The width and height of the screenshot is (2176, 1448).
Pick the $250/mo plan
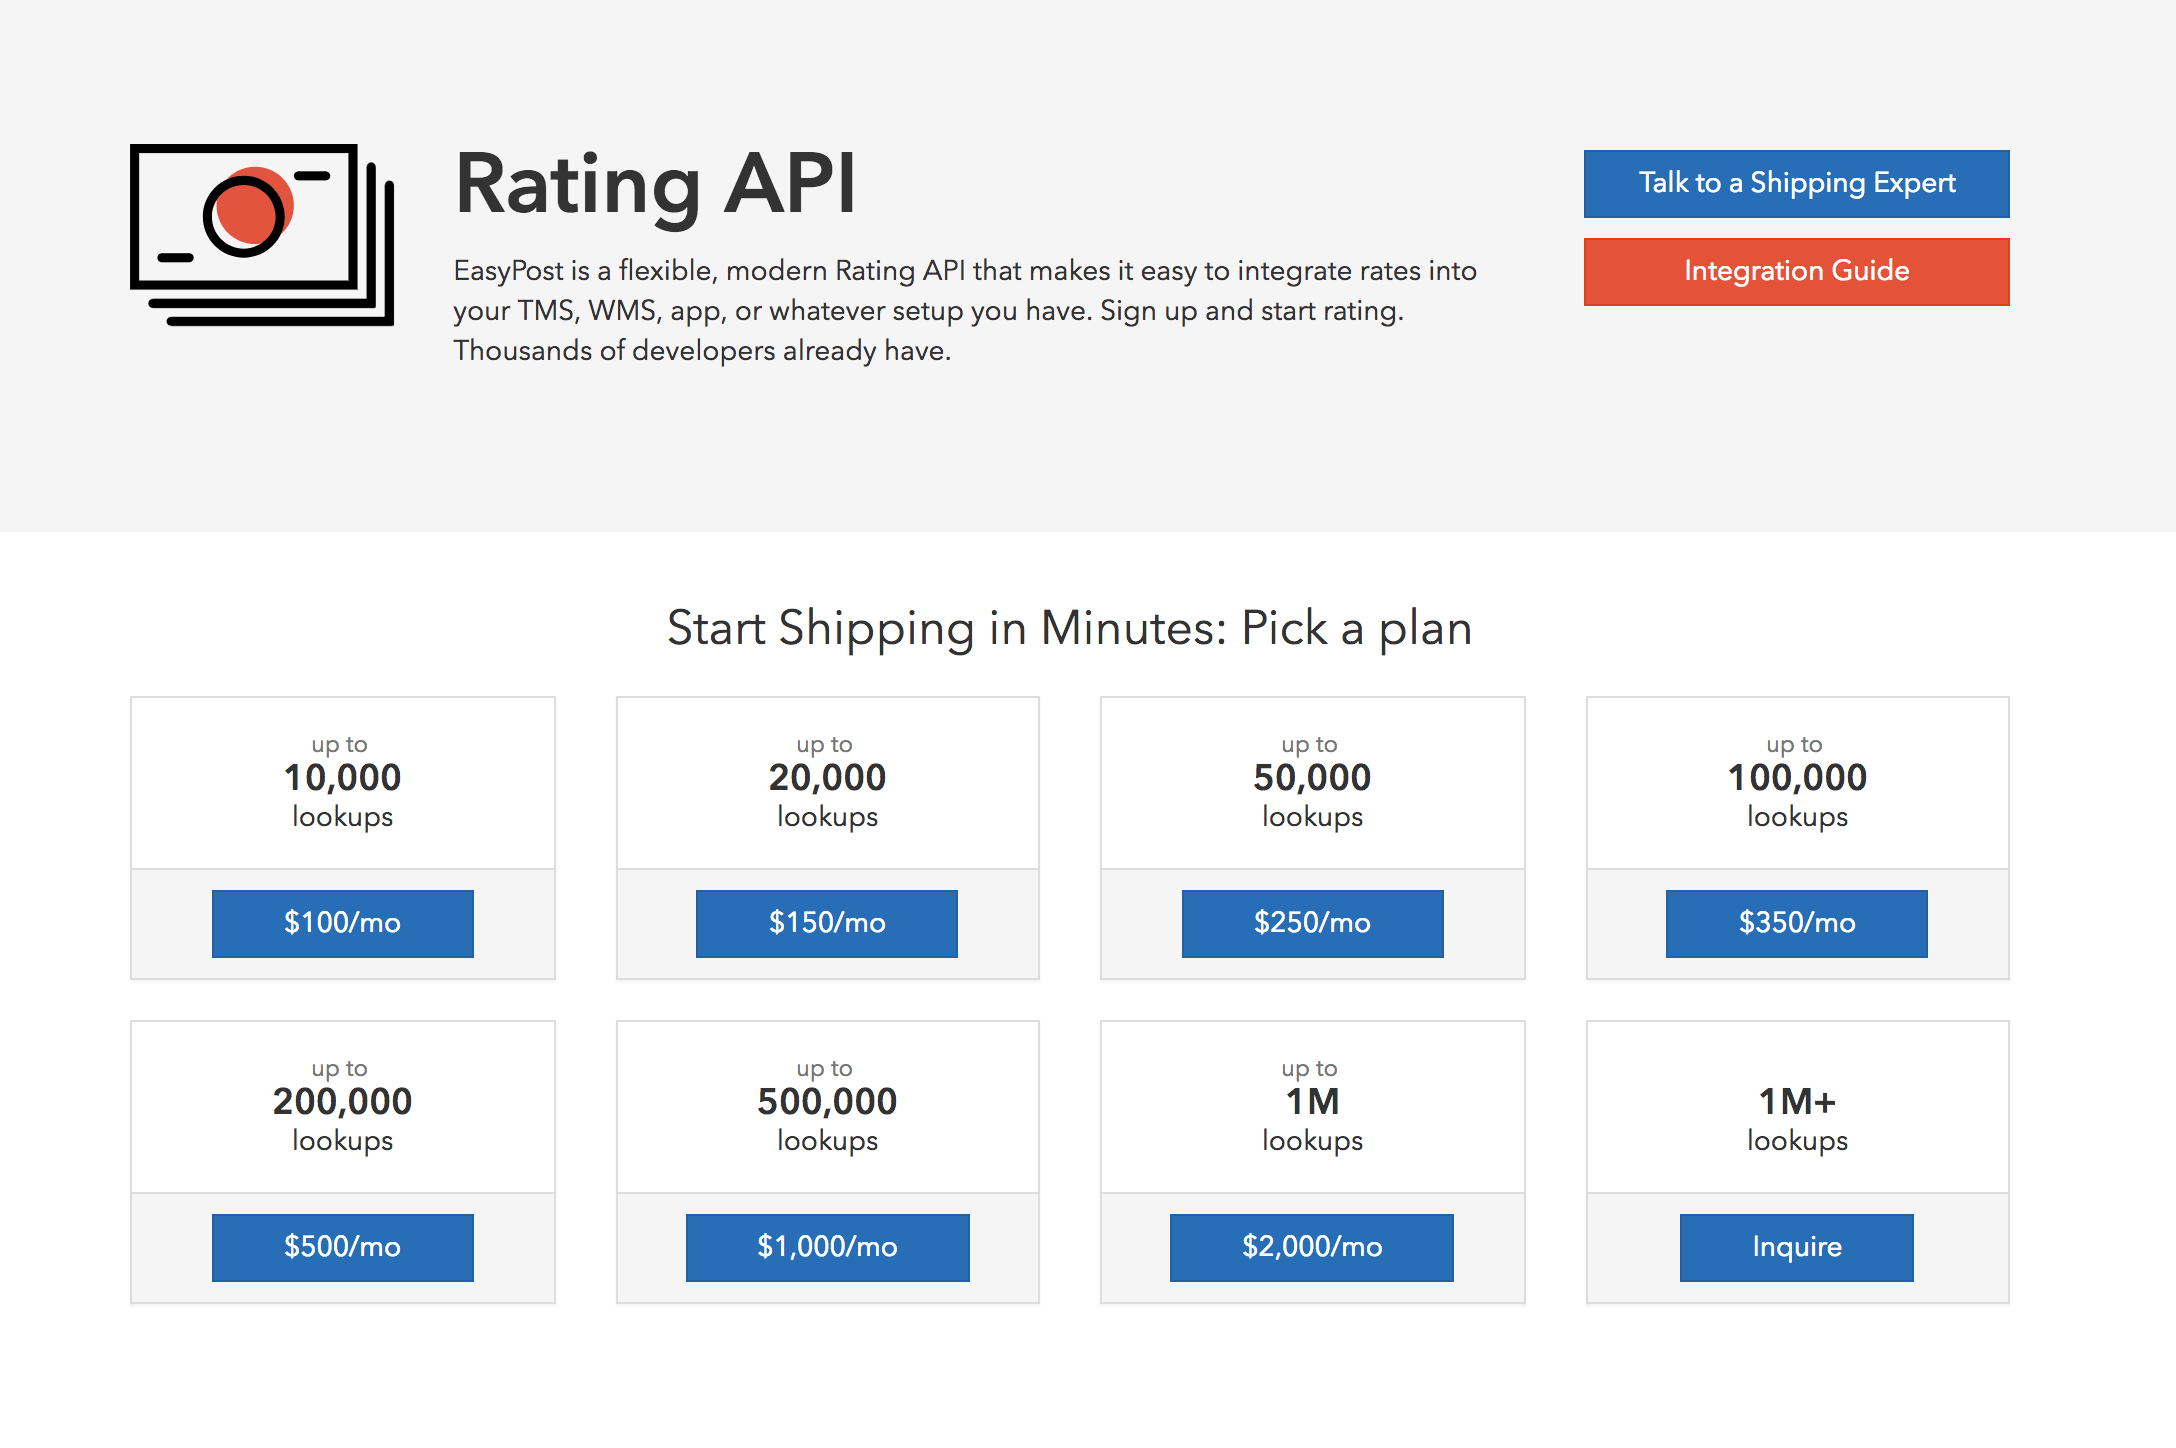tap(1312, 923)
